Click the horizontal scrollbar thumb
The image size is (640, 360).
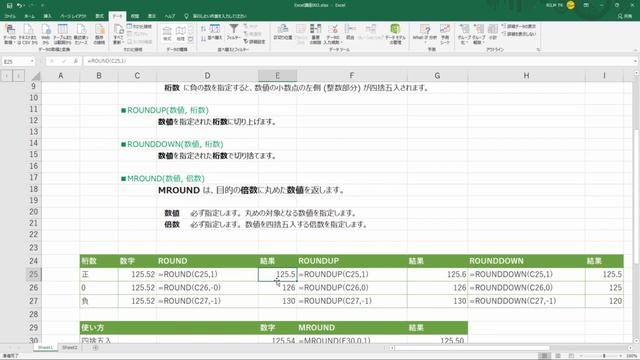471,348
